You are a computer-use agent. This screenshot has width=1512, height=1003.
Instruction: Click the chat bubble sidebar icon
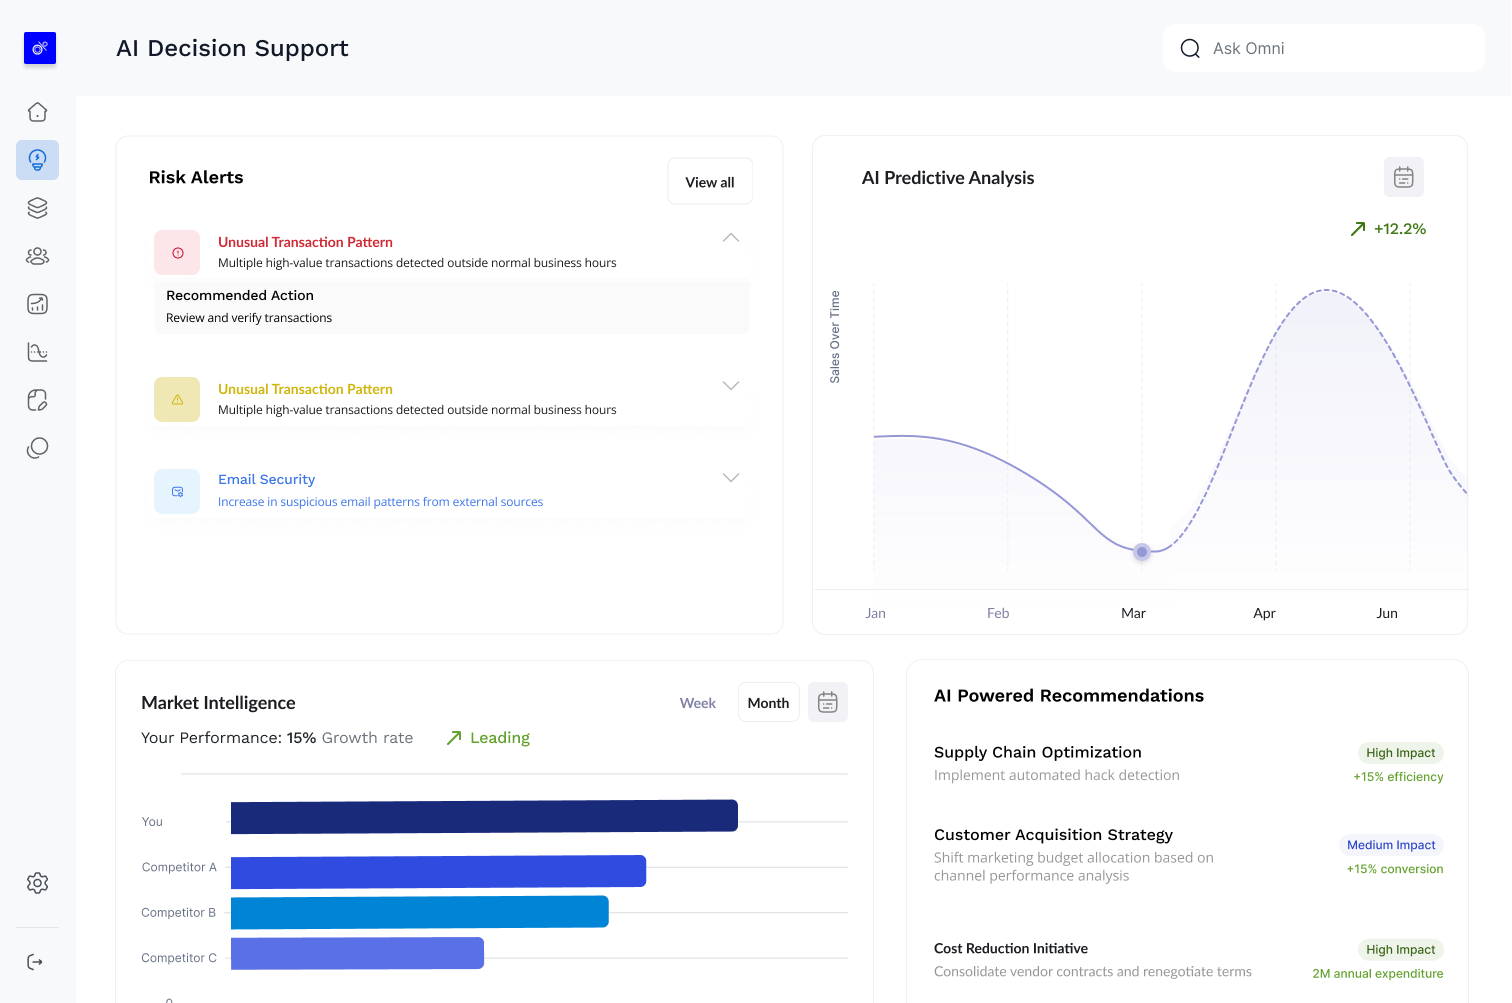pyautogui.click(x=37, y=448)
